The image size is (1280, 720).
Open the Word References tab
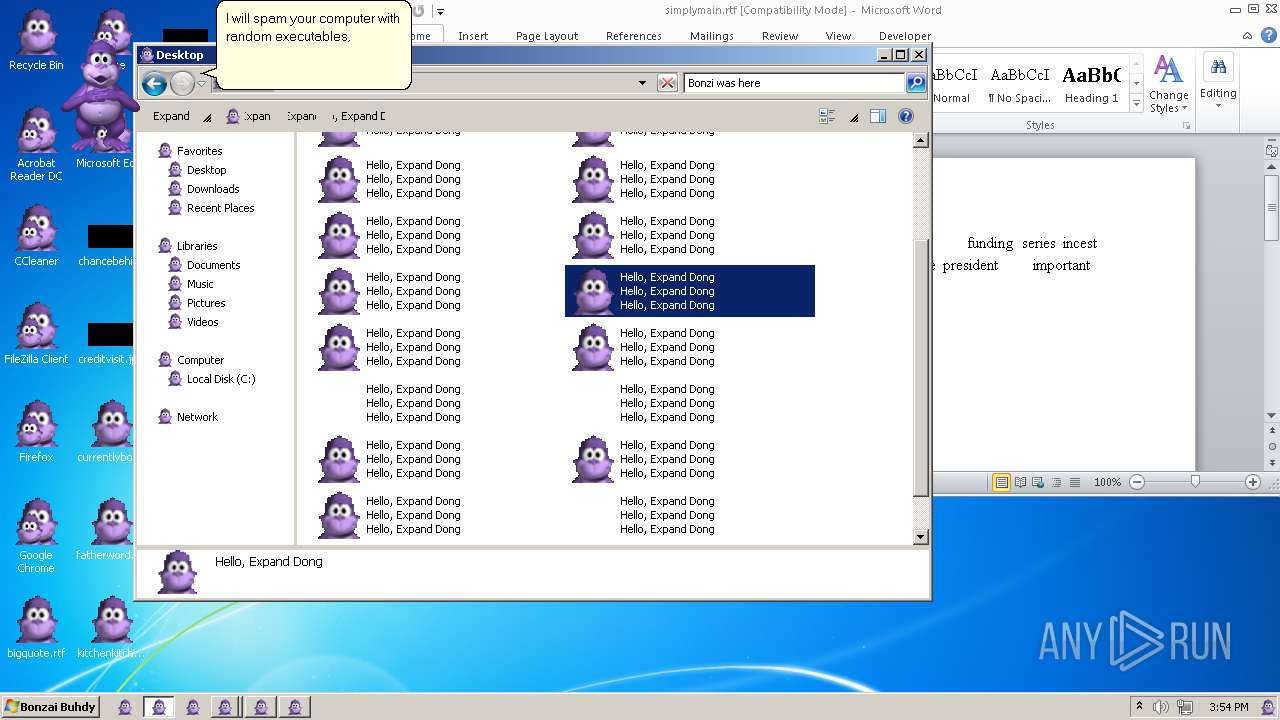(x=634, y=36)
